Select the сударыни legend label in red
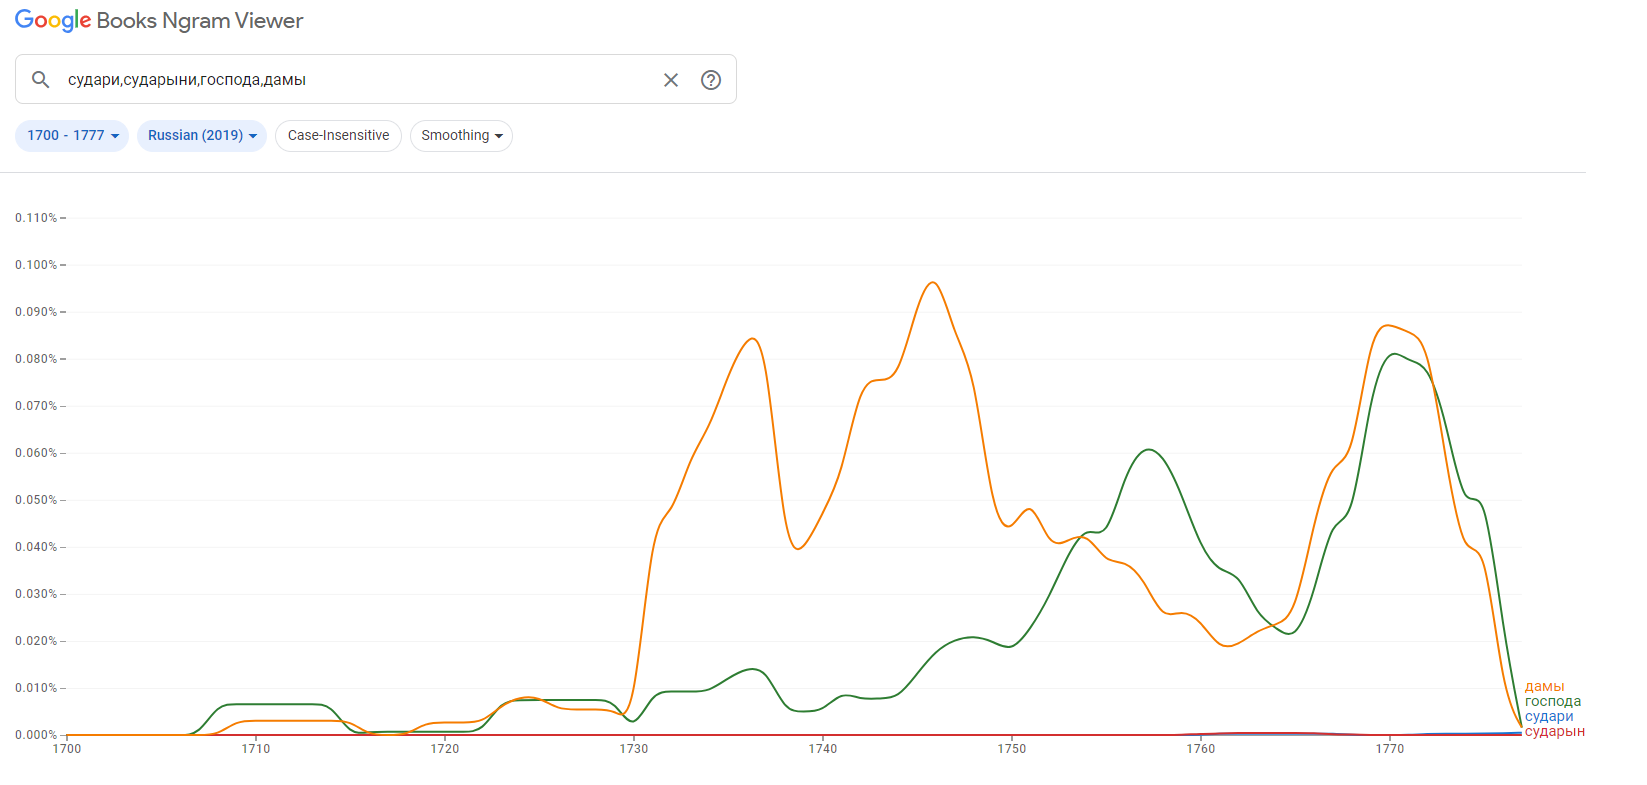The height and width of the screenshot is (785, 1647). [x=1554, y=732]
